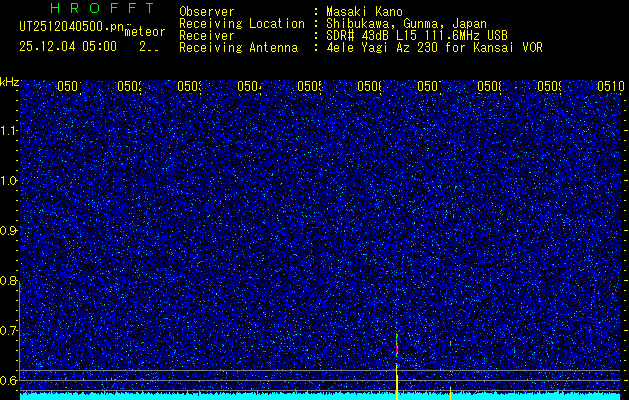The height and width of the screenshot is (400, 629).
Task: Click the 0508 time axis label
Action: (489, 86)
